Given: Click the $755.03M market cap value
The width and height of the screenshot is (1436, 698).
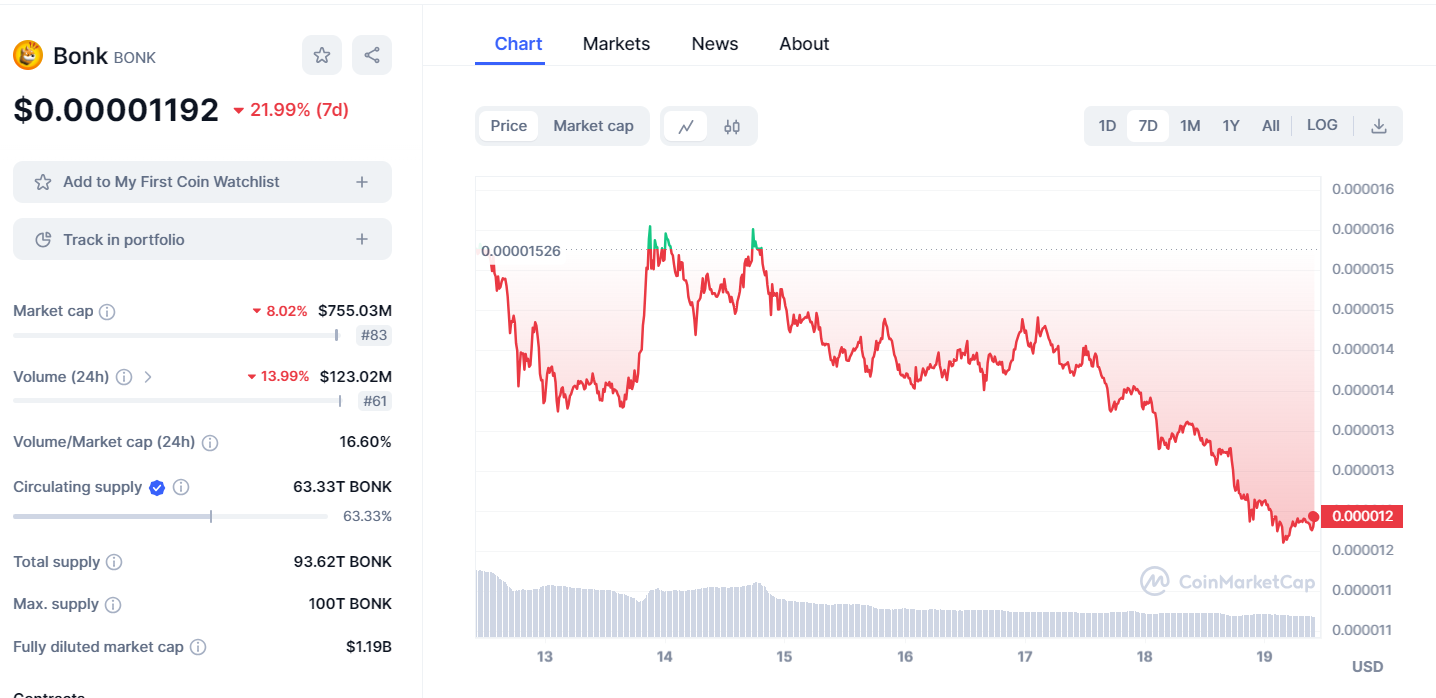Looking at the screenshot, I should click(x=355, y=311).
